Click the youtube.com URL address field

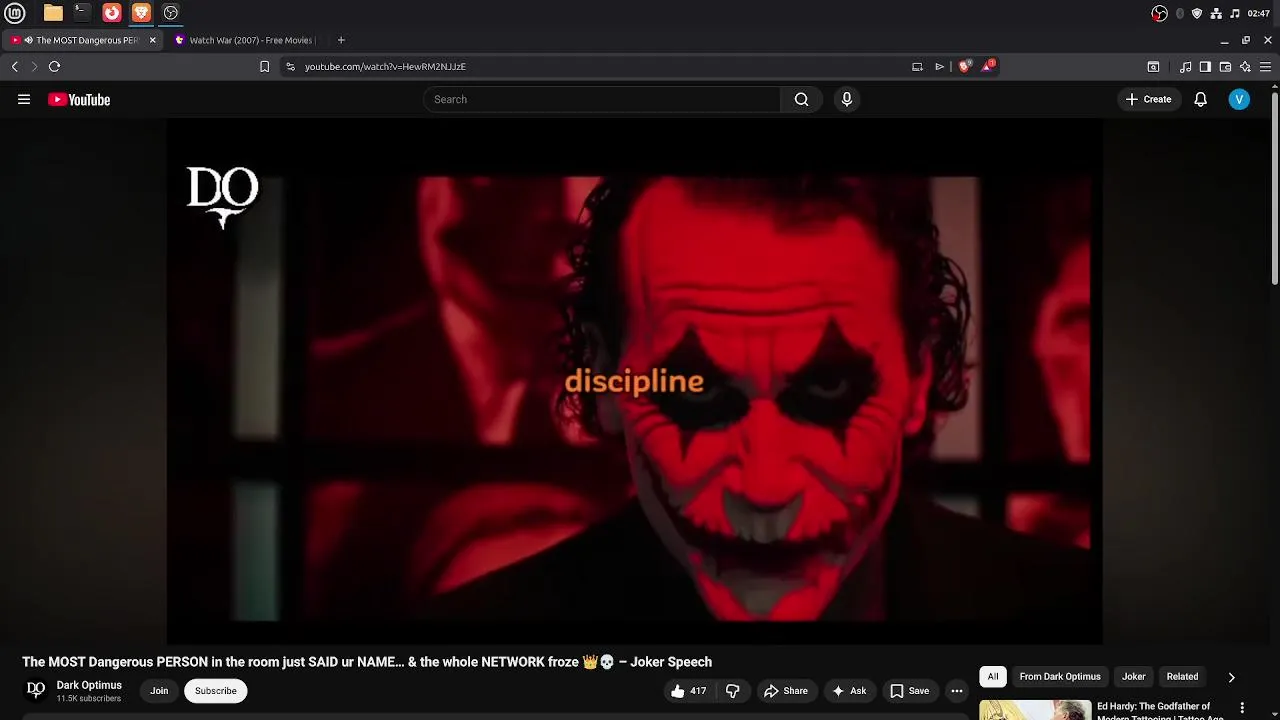600,66
